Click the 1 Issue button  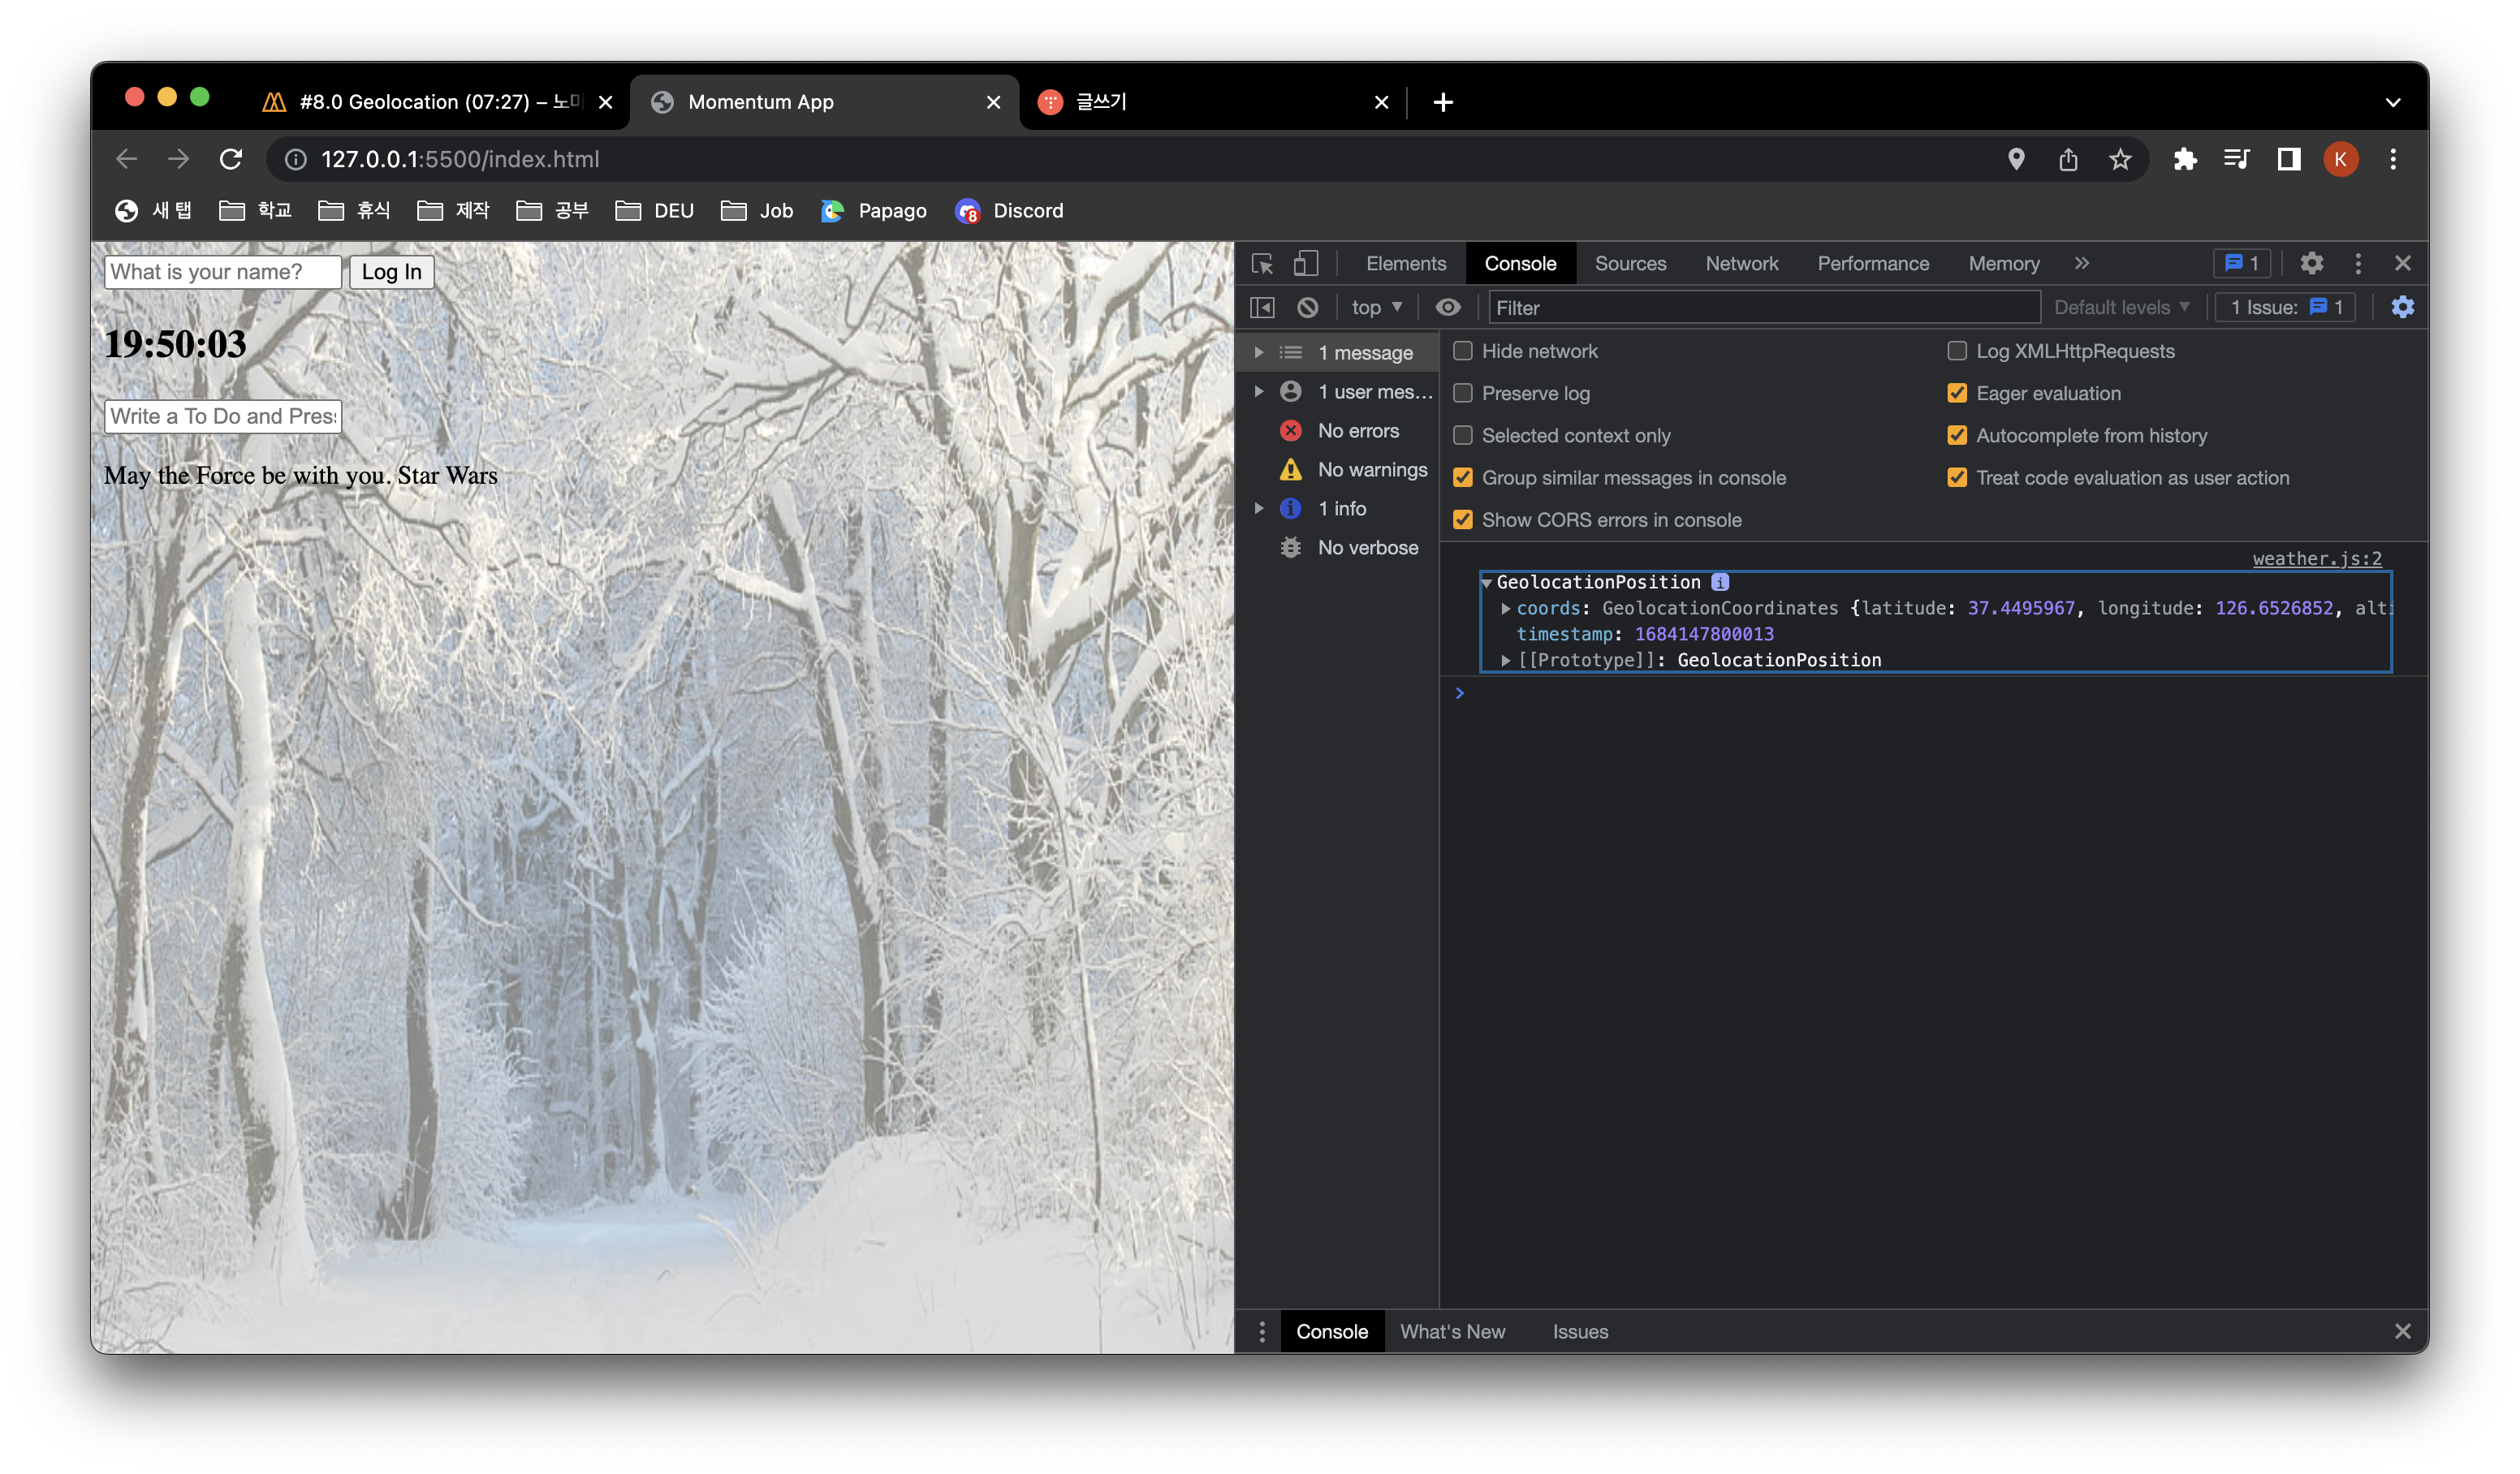(2285, 308)
